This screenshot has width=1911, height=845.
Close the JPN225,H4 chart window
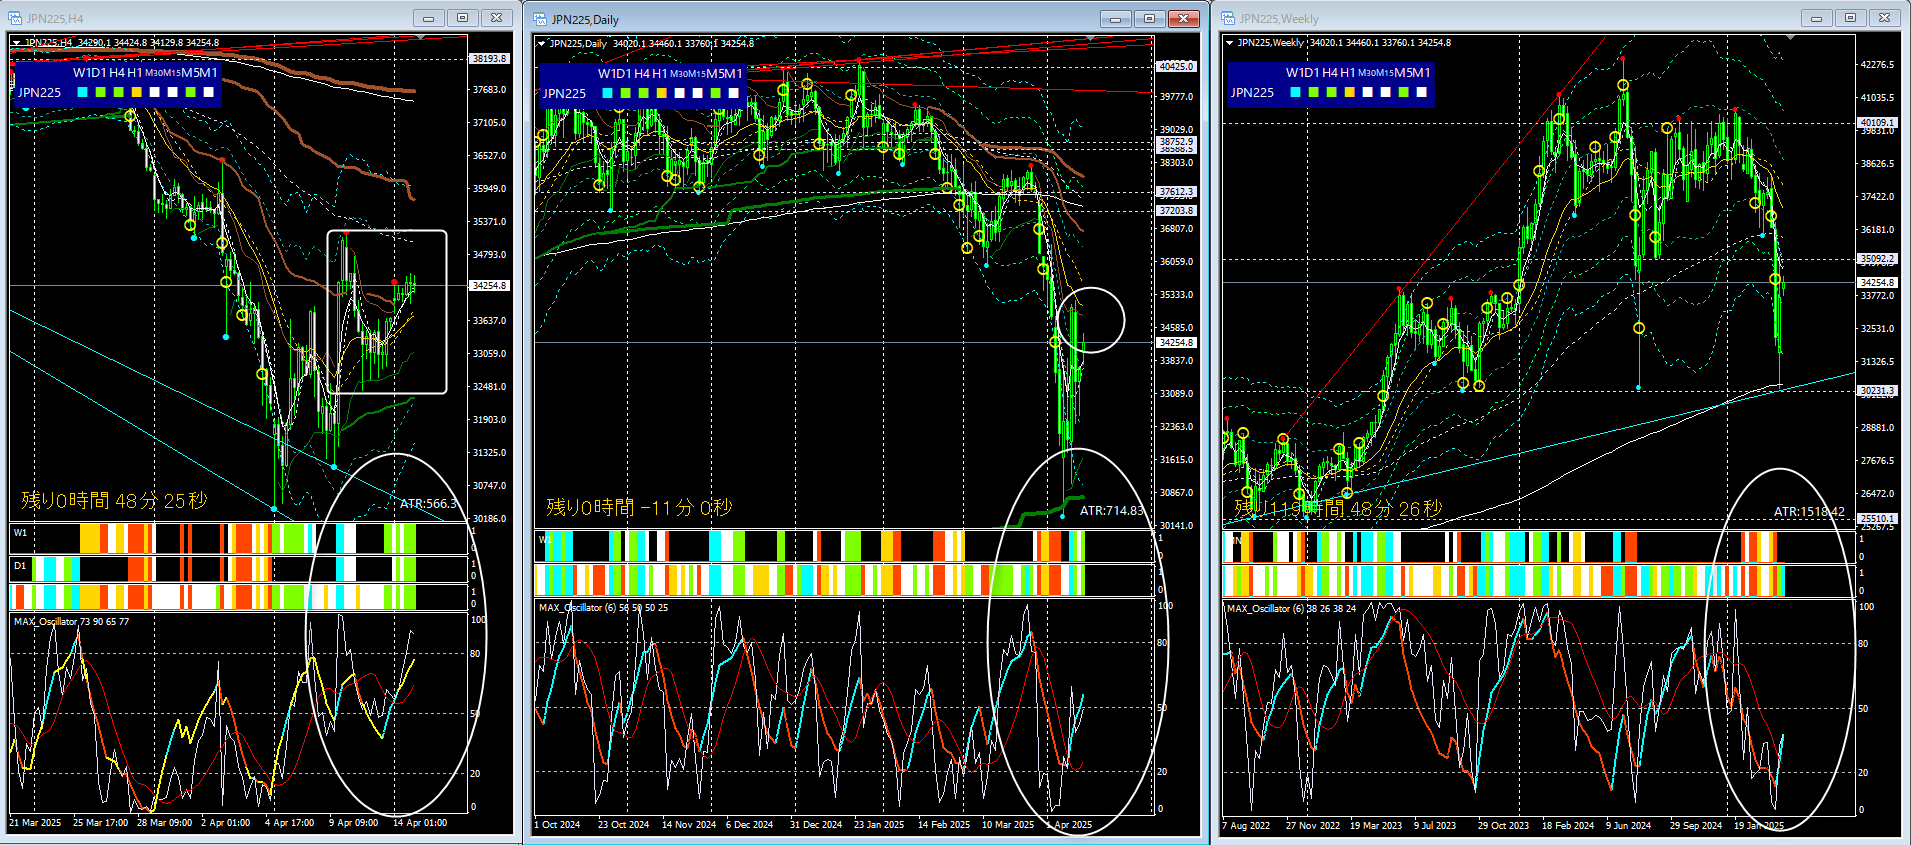point(496,18)
